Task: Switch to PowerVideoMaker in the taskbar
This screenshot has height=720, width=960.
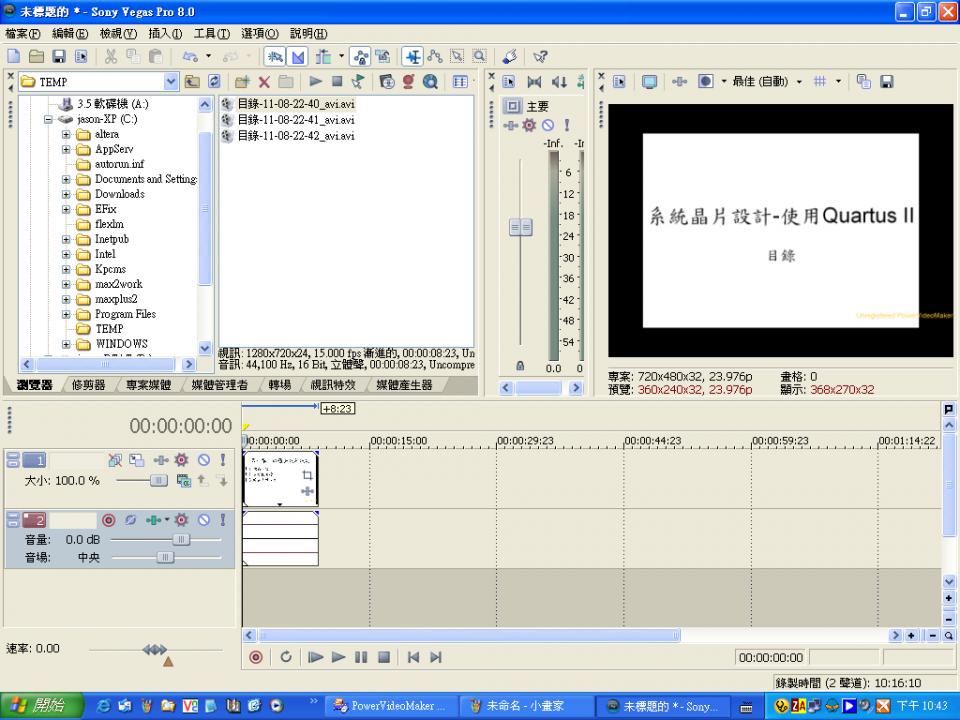Action: point(389,706)
